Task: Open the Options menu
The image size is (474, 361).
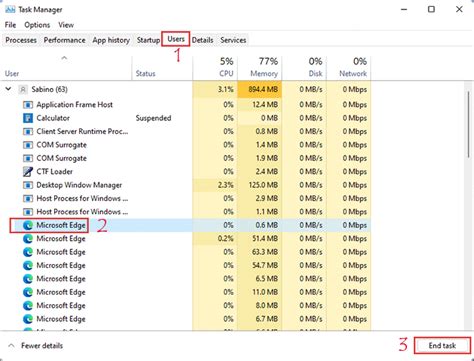Action: tap(37, 25)
